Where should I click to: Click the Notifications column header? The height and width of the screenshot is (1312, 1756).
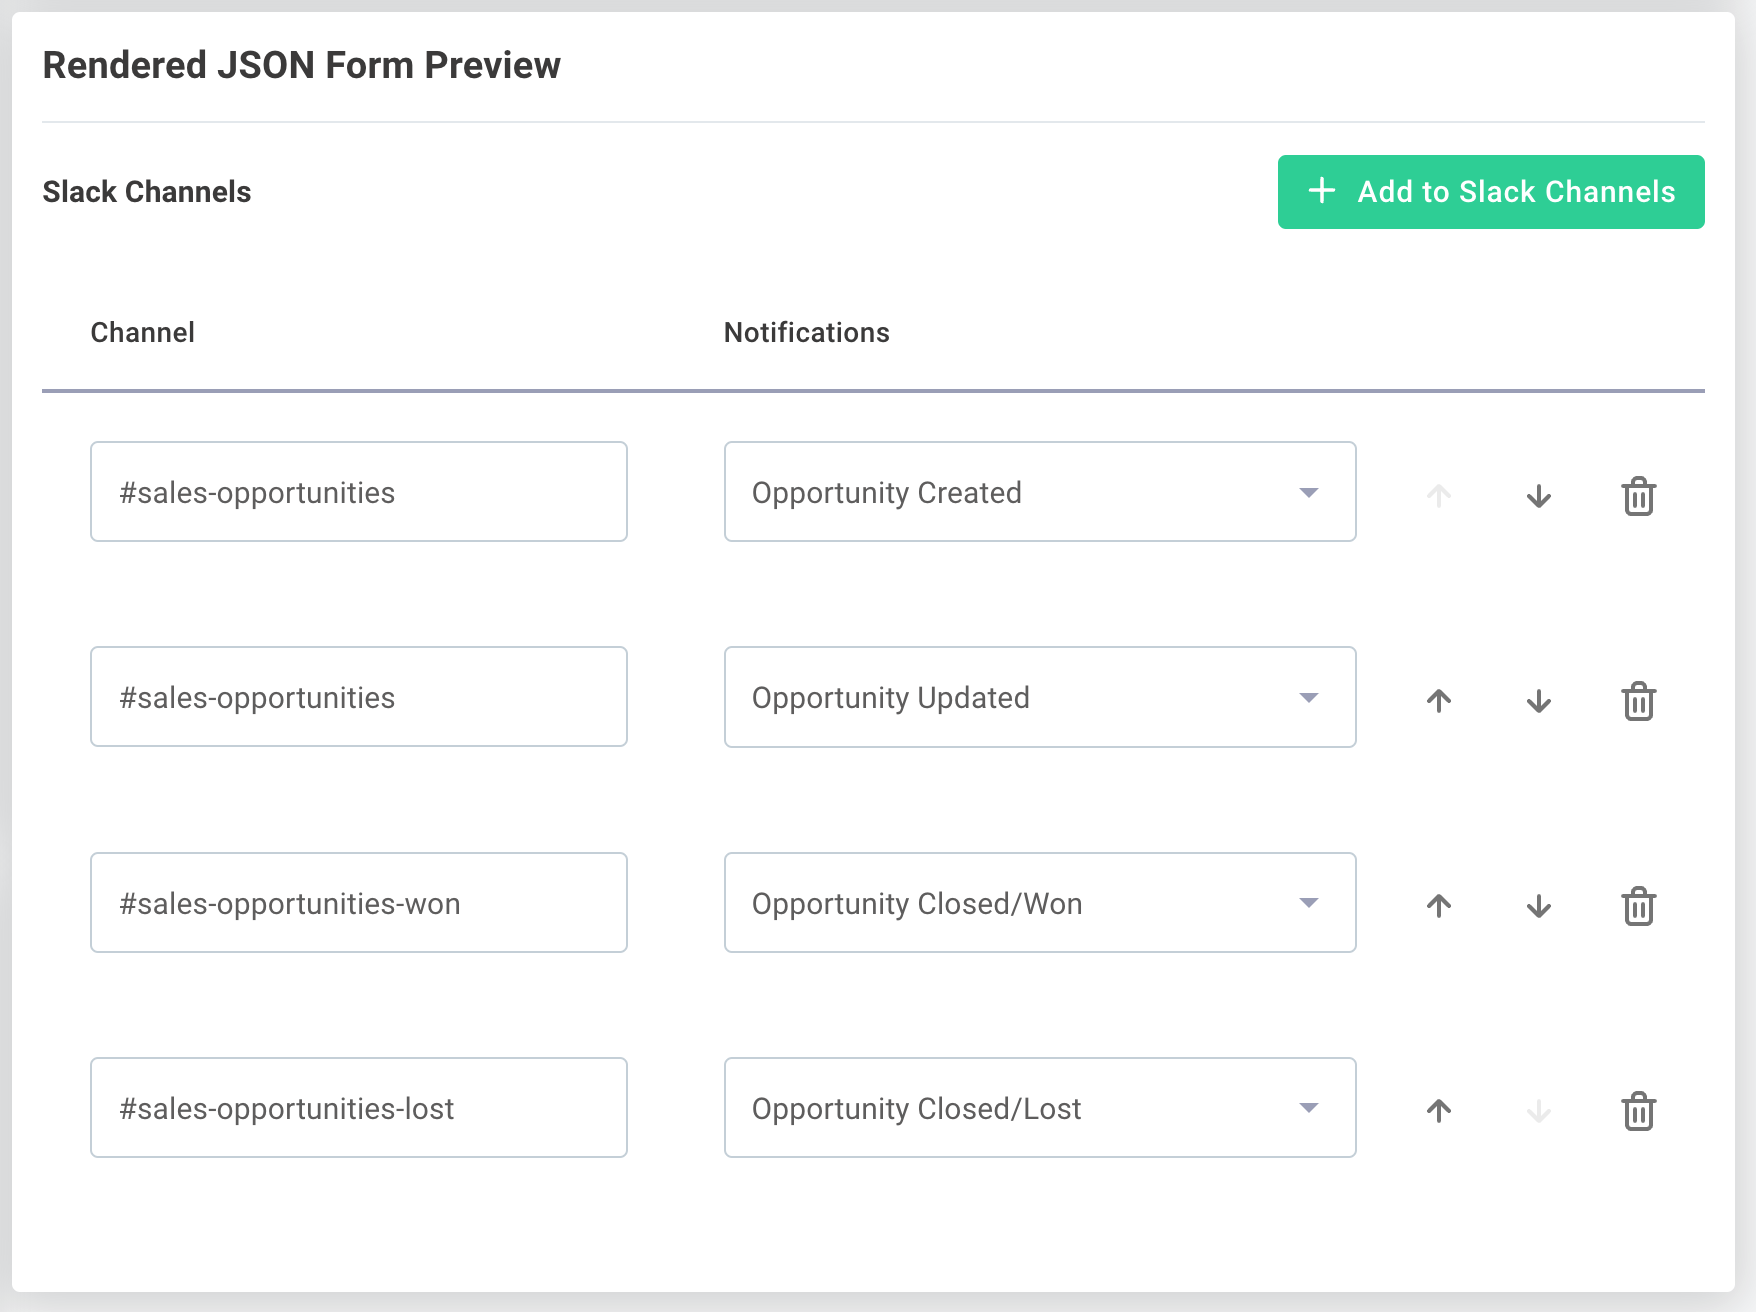click(x=806, y=333)
